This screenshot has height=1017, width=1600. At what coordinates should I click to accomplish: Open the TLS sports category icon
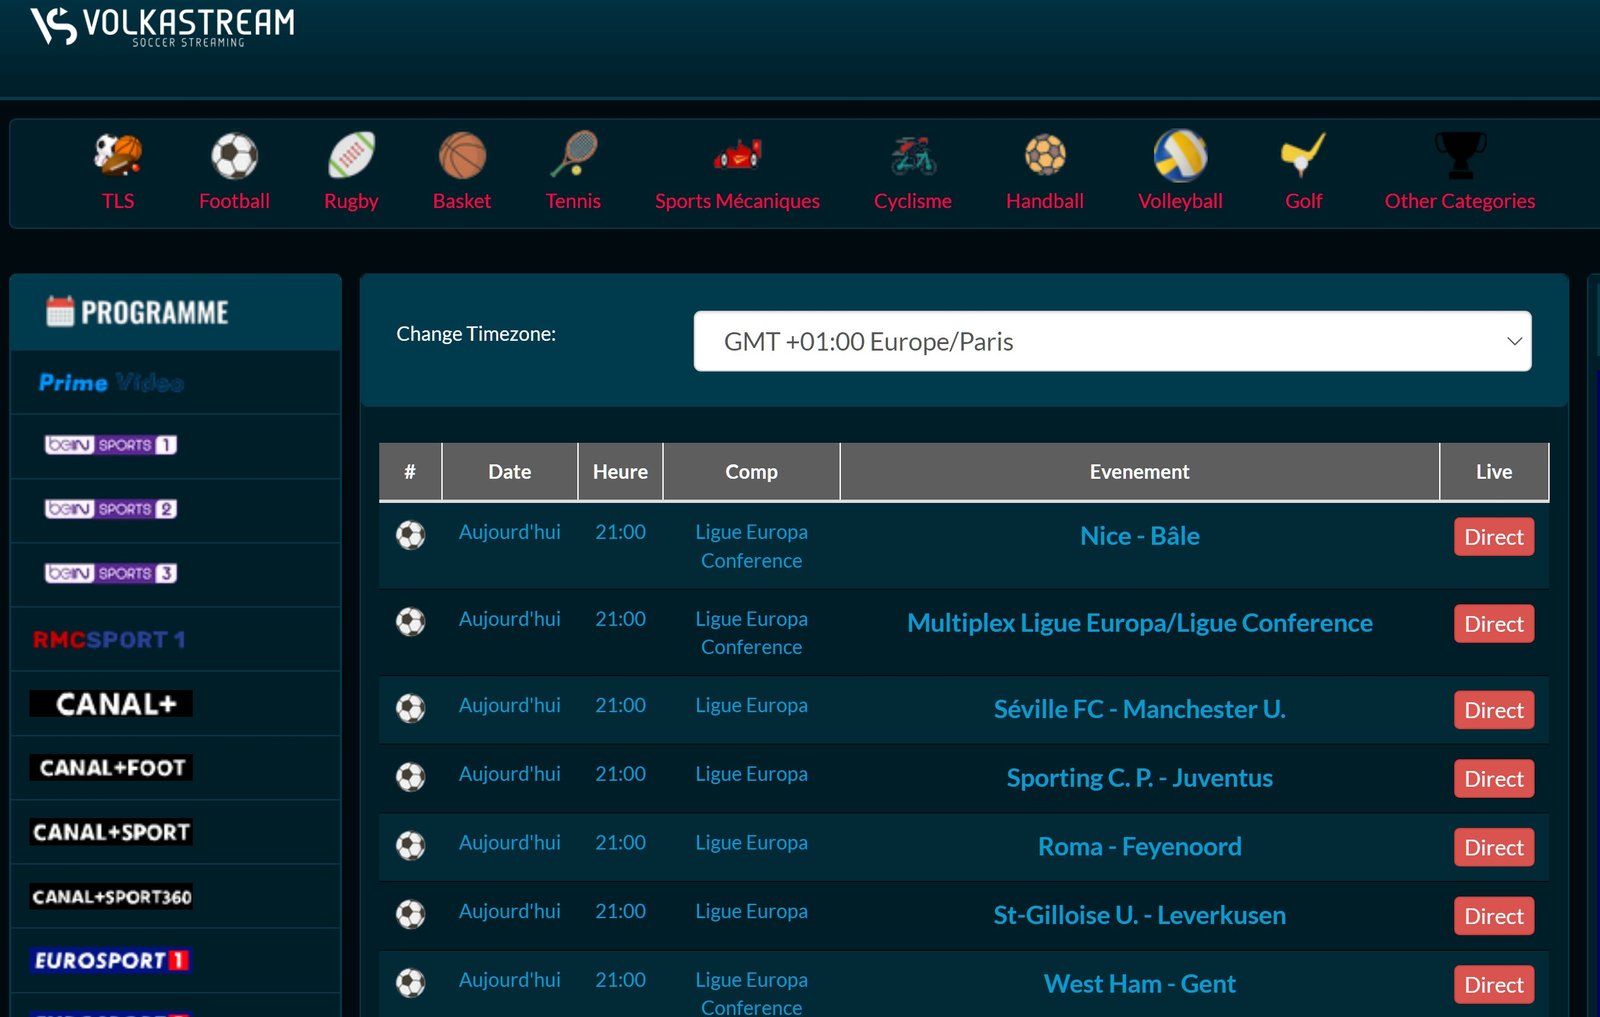(x=118, y=155)
